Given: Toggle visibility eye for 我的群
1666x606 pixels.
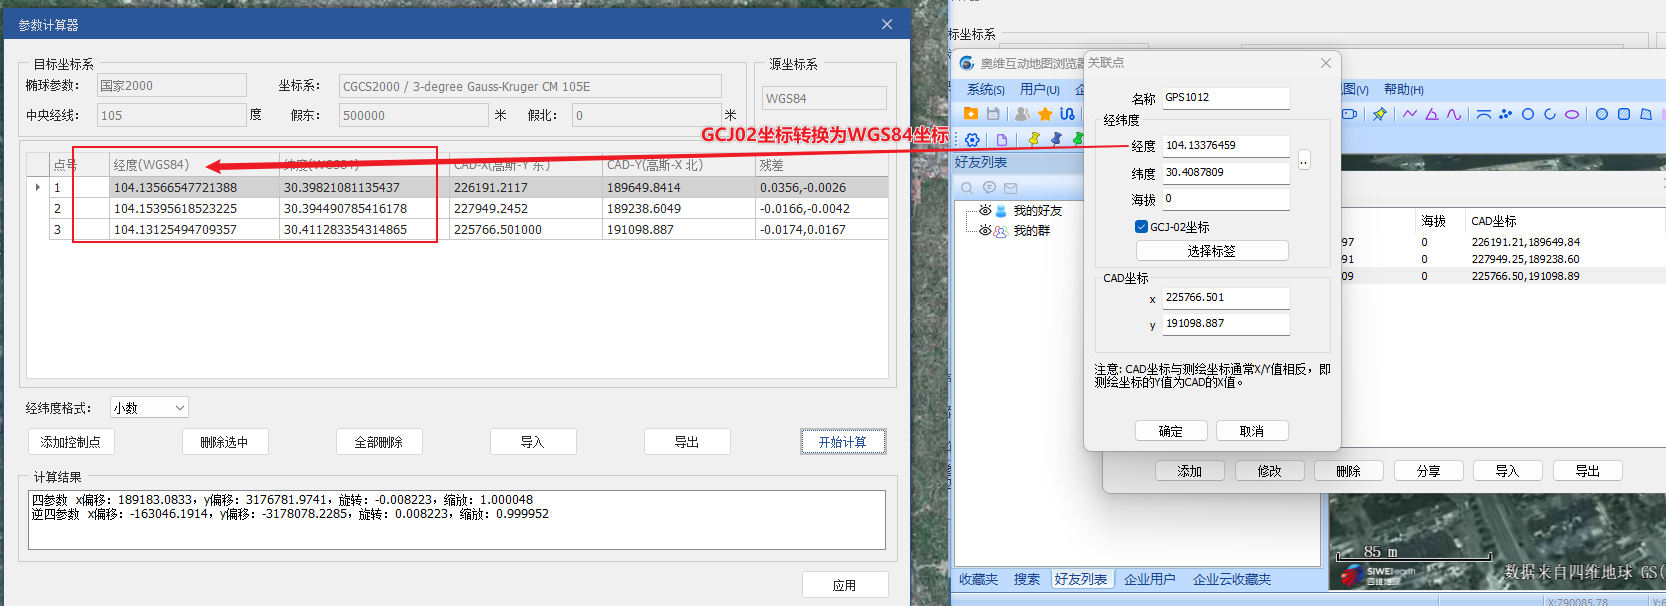Looking at the screenshot, I should pos(985,231).
